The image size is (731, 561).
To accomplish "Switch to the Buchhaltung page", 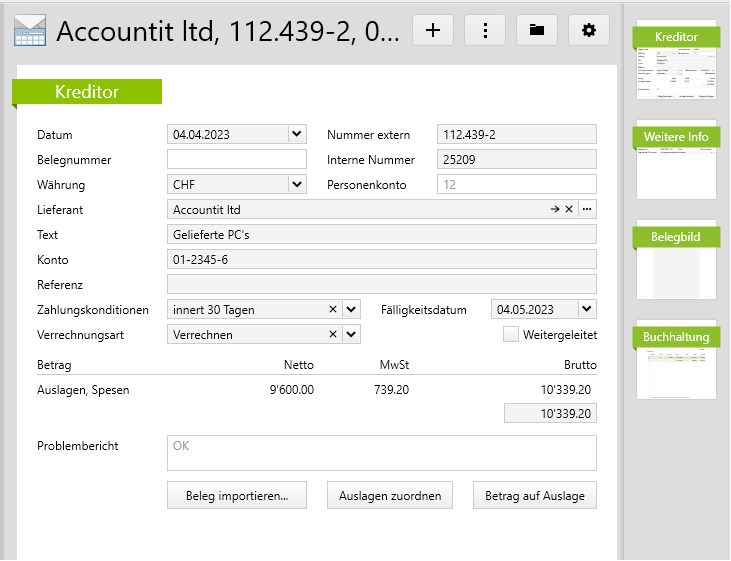I will coord(677,360).
